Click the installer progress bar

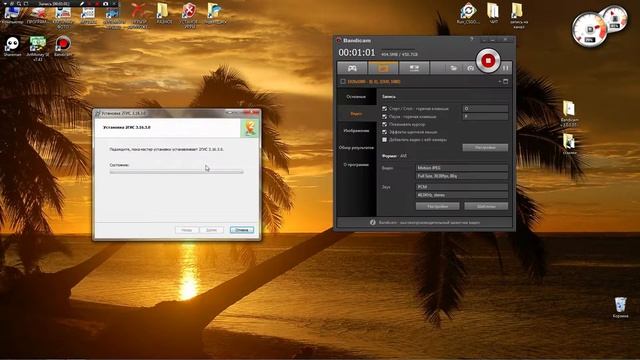176,172
